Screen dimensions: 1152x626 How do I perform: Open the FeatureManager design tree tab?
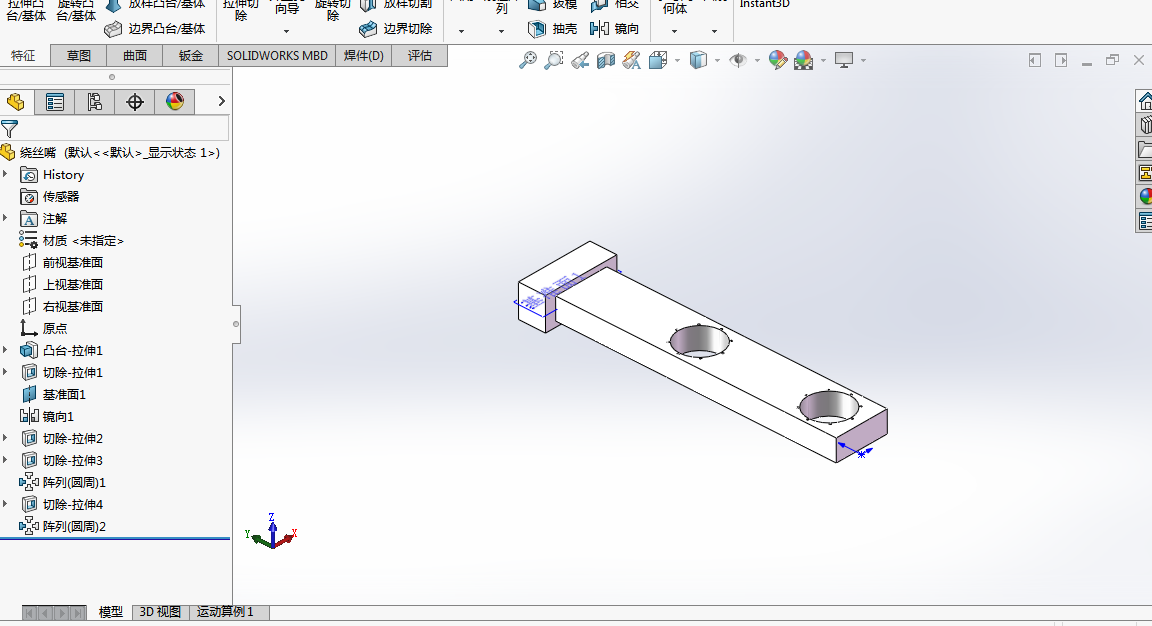15,102
